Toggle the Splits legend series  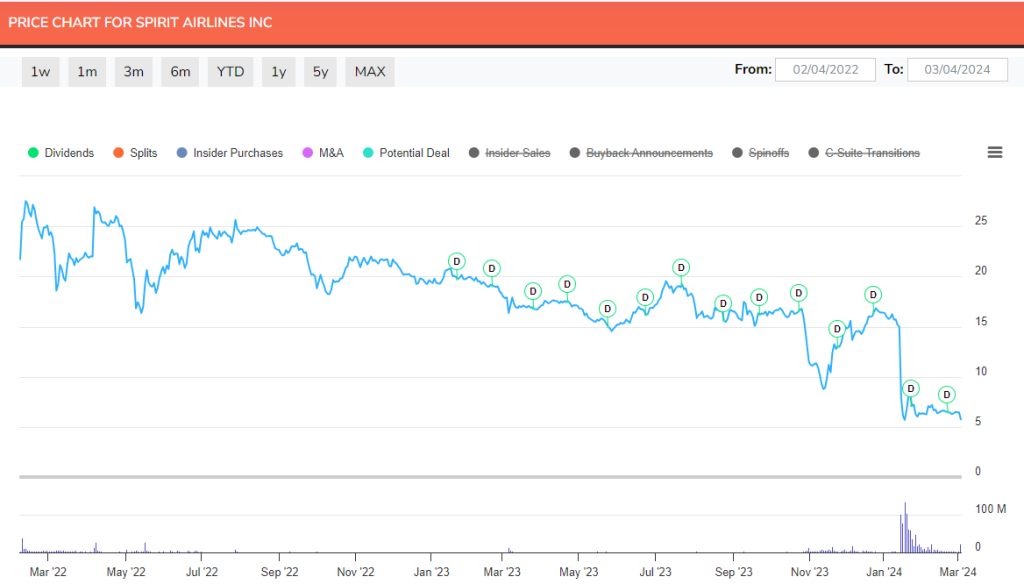(x=135, y=153)
